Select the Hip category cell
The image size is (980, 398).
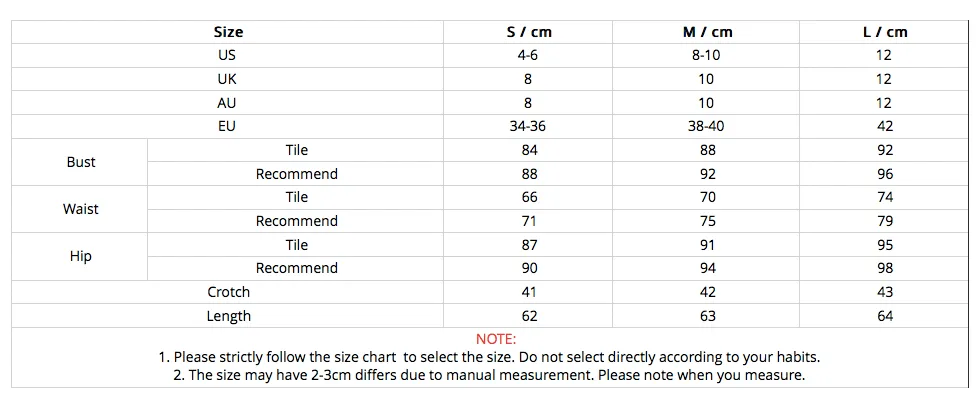pos(81,257)
